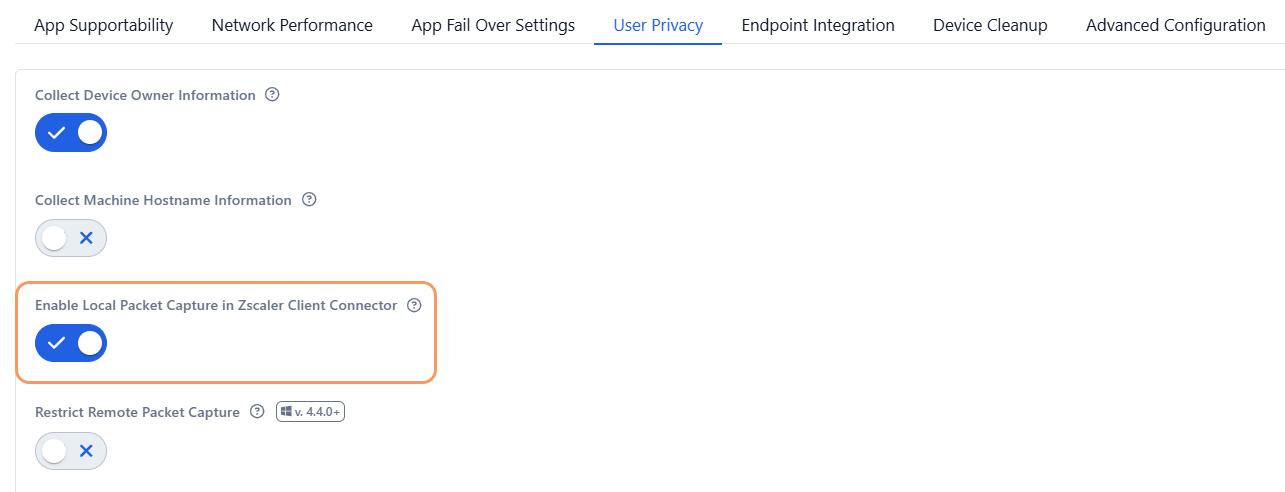Click the Windows v. 4.4.0+ version badge
Image resolution: width=1285 pixels, height=492 pixels.
[310, 412]
